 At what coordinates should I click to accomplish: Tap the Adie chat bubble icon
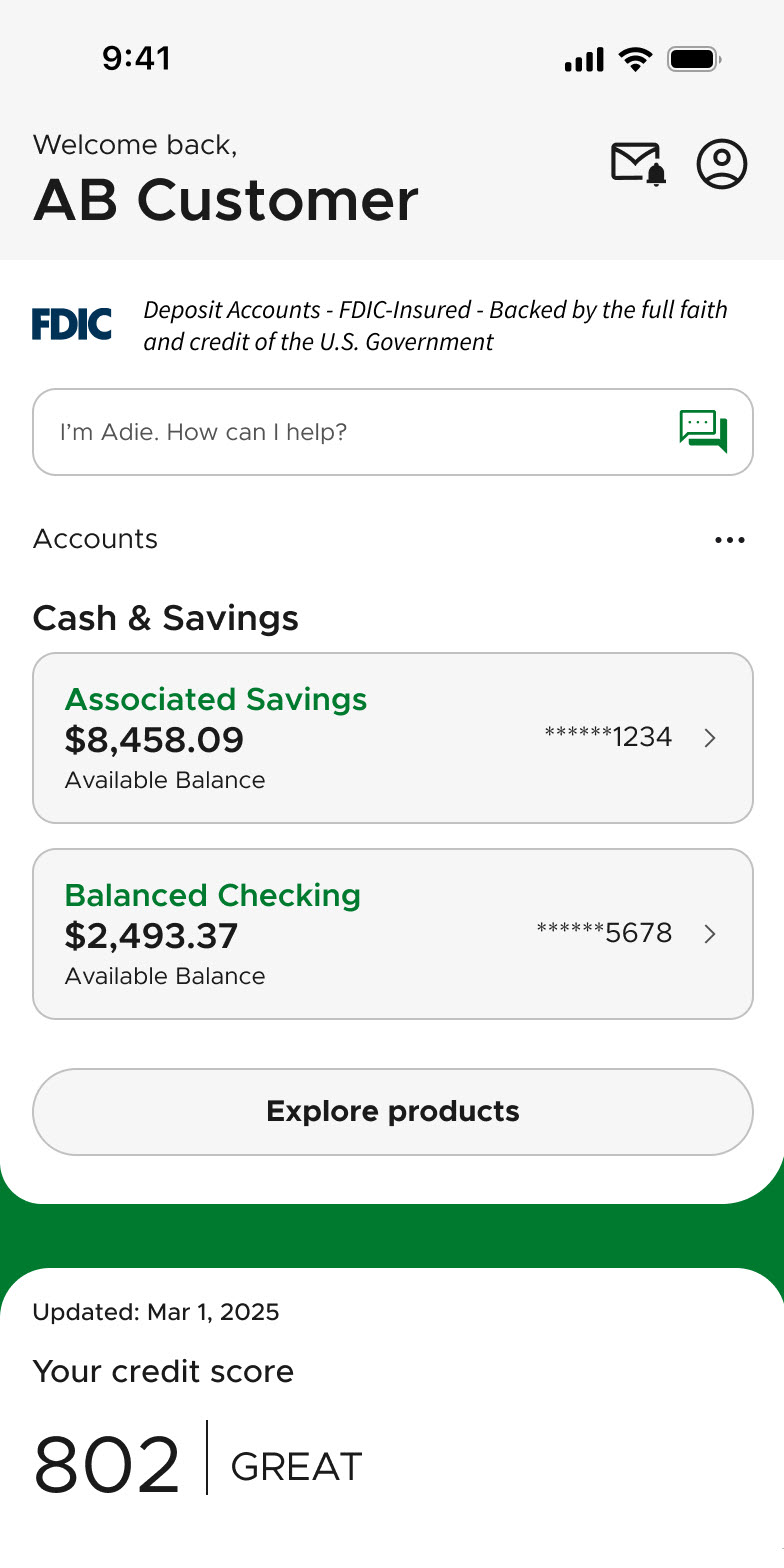coord(703,431)
